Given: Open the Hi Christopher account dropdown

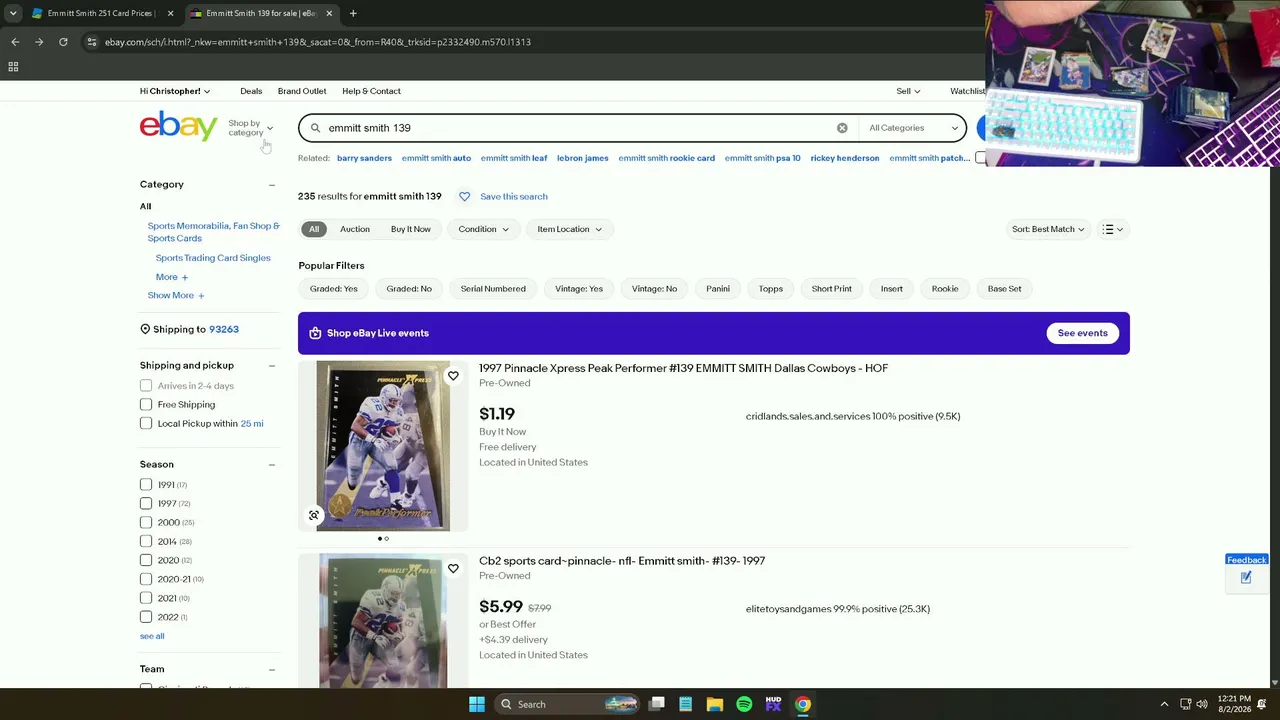Looking at the screenshot, I should tap(175, 91).
